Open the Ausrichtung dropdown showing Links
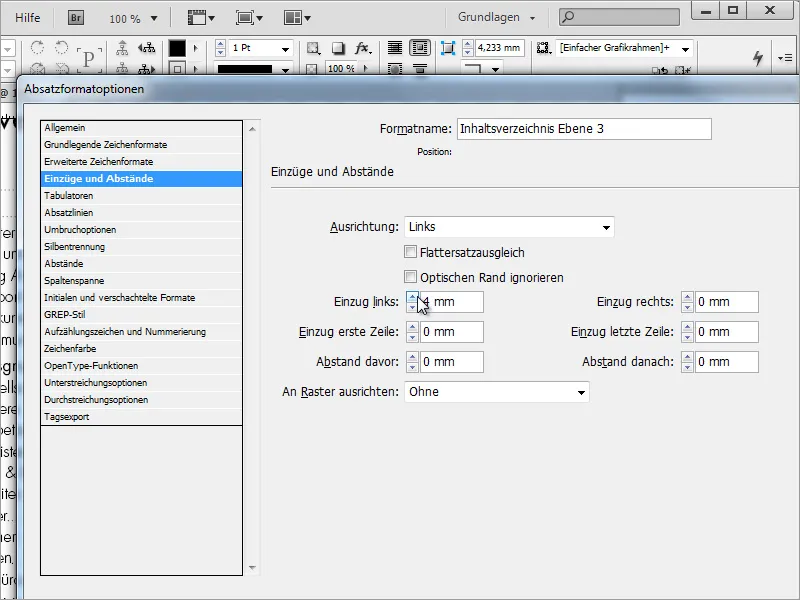The width and height of the screenshot is (800, 600). coord(509,227)
